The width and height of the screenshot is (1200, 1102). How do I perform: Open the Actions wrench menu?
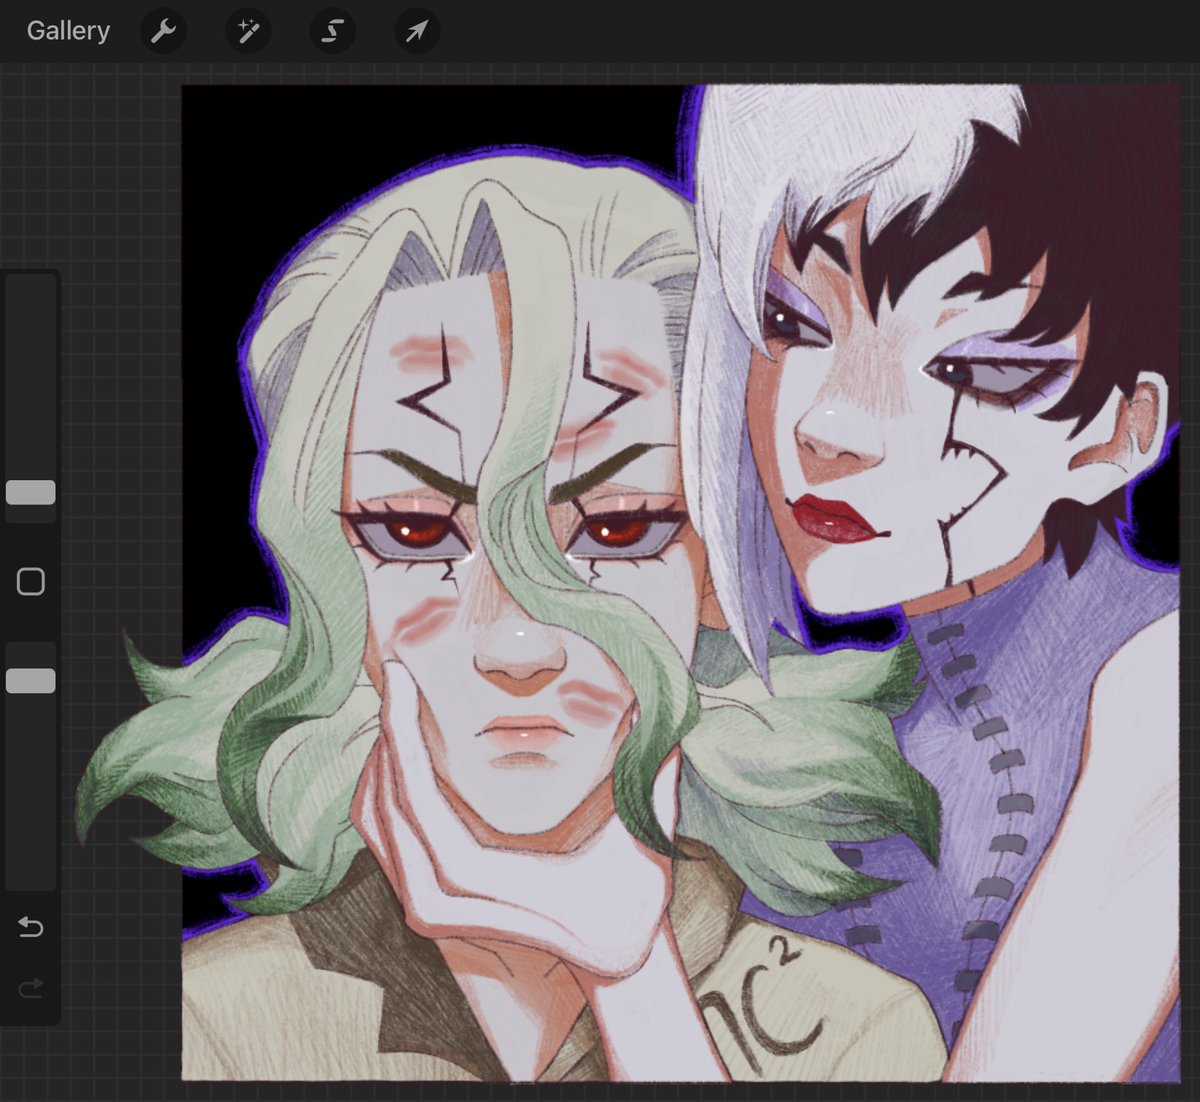pos(163,31)
